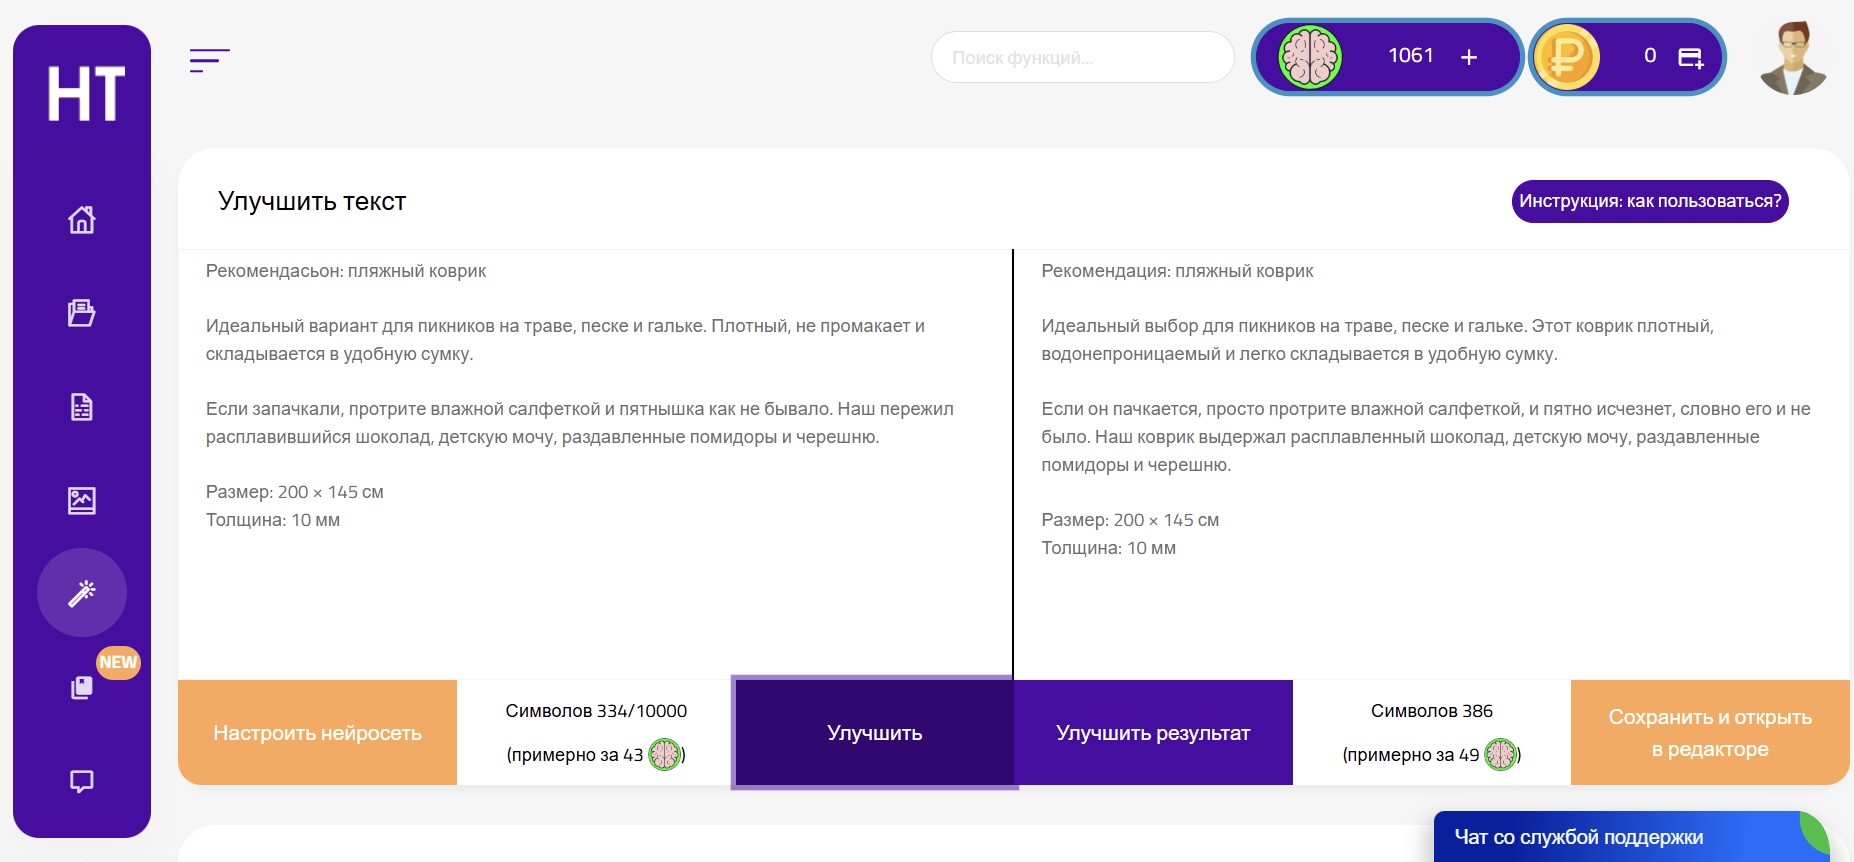1854x862 pixels.
Task: Select the magic wand improve tool
Action: coord(82,593)
